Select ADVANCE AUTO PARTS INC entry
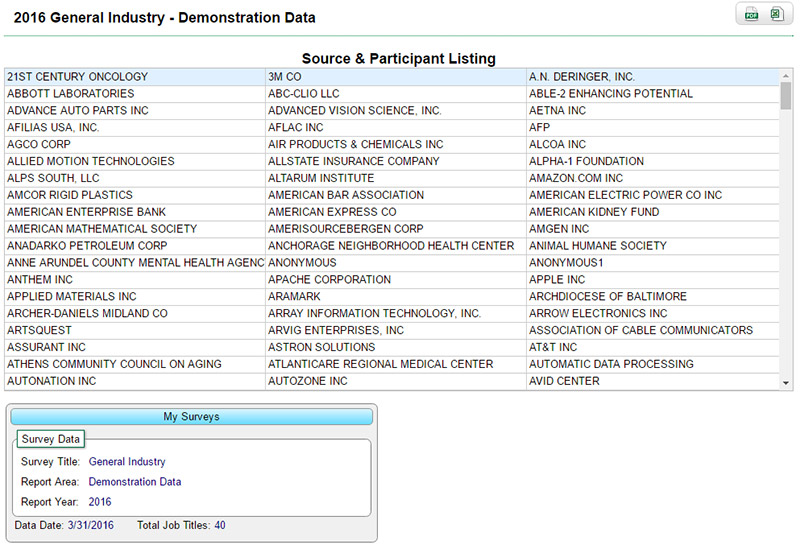 (x=135, y=110)
